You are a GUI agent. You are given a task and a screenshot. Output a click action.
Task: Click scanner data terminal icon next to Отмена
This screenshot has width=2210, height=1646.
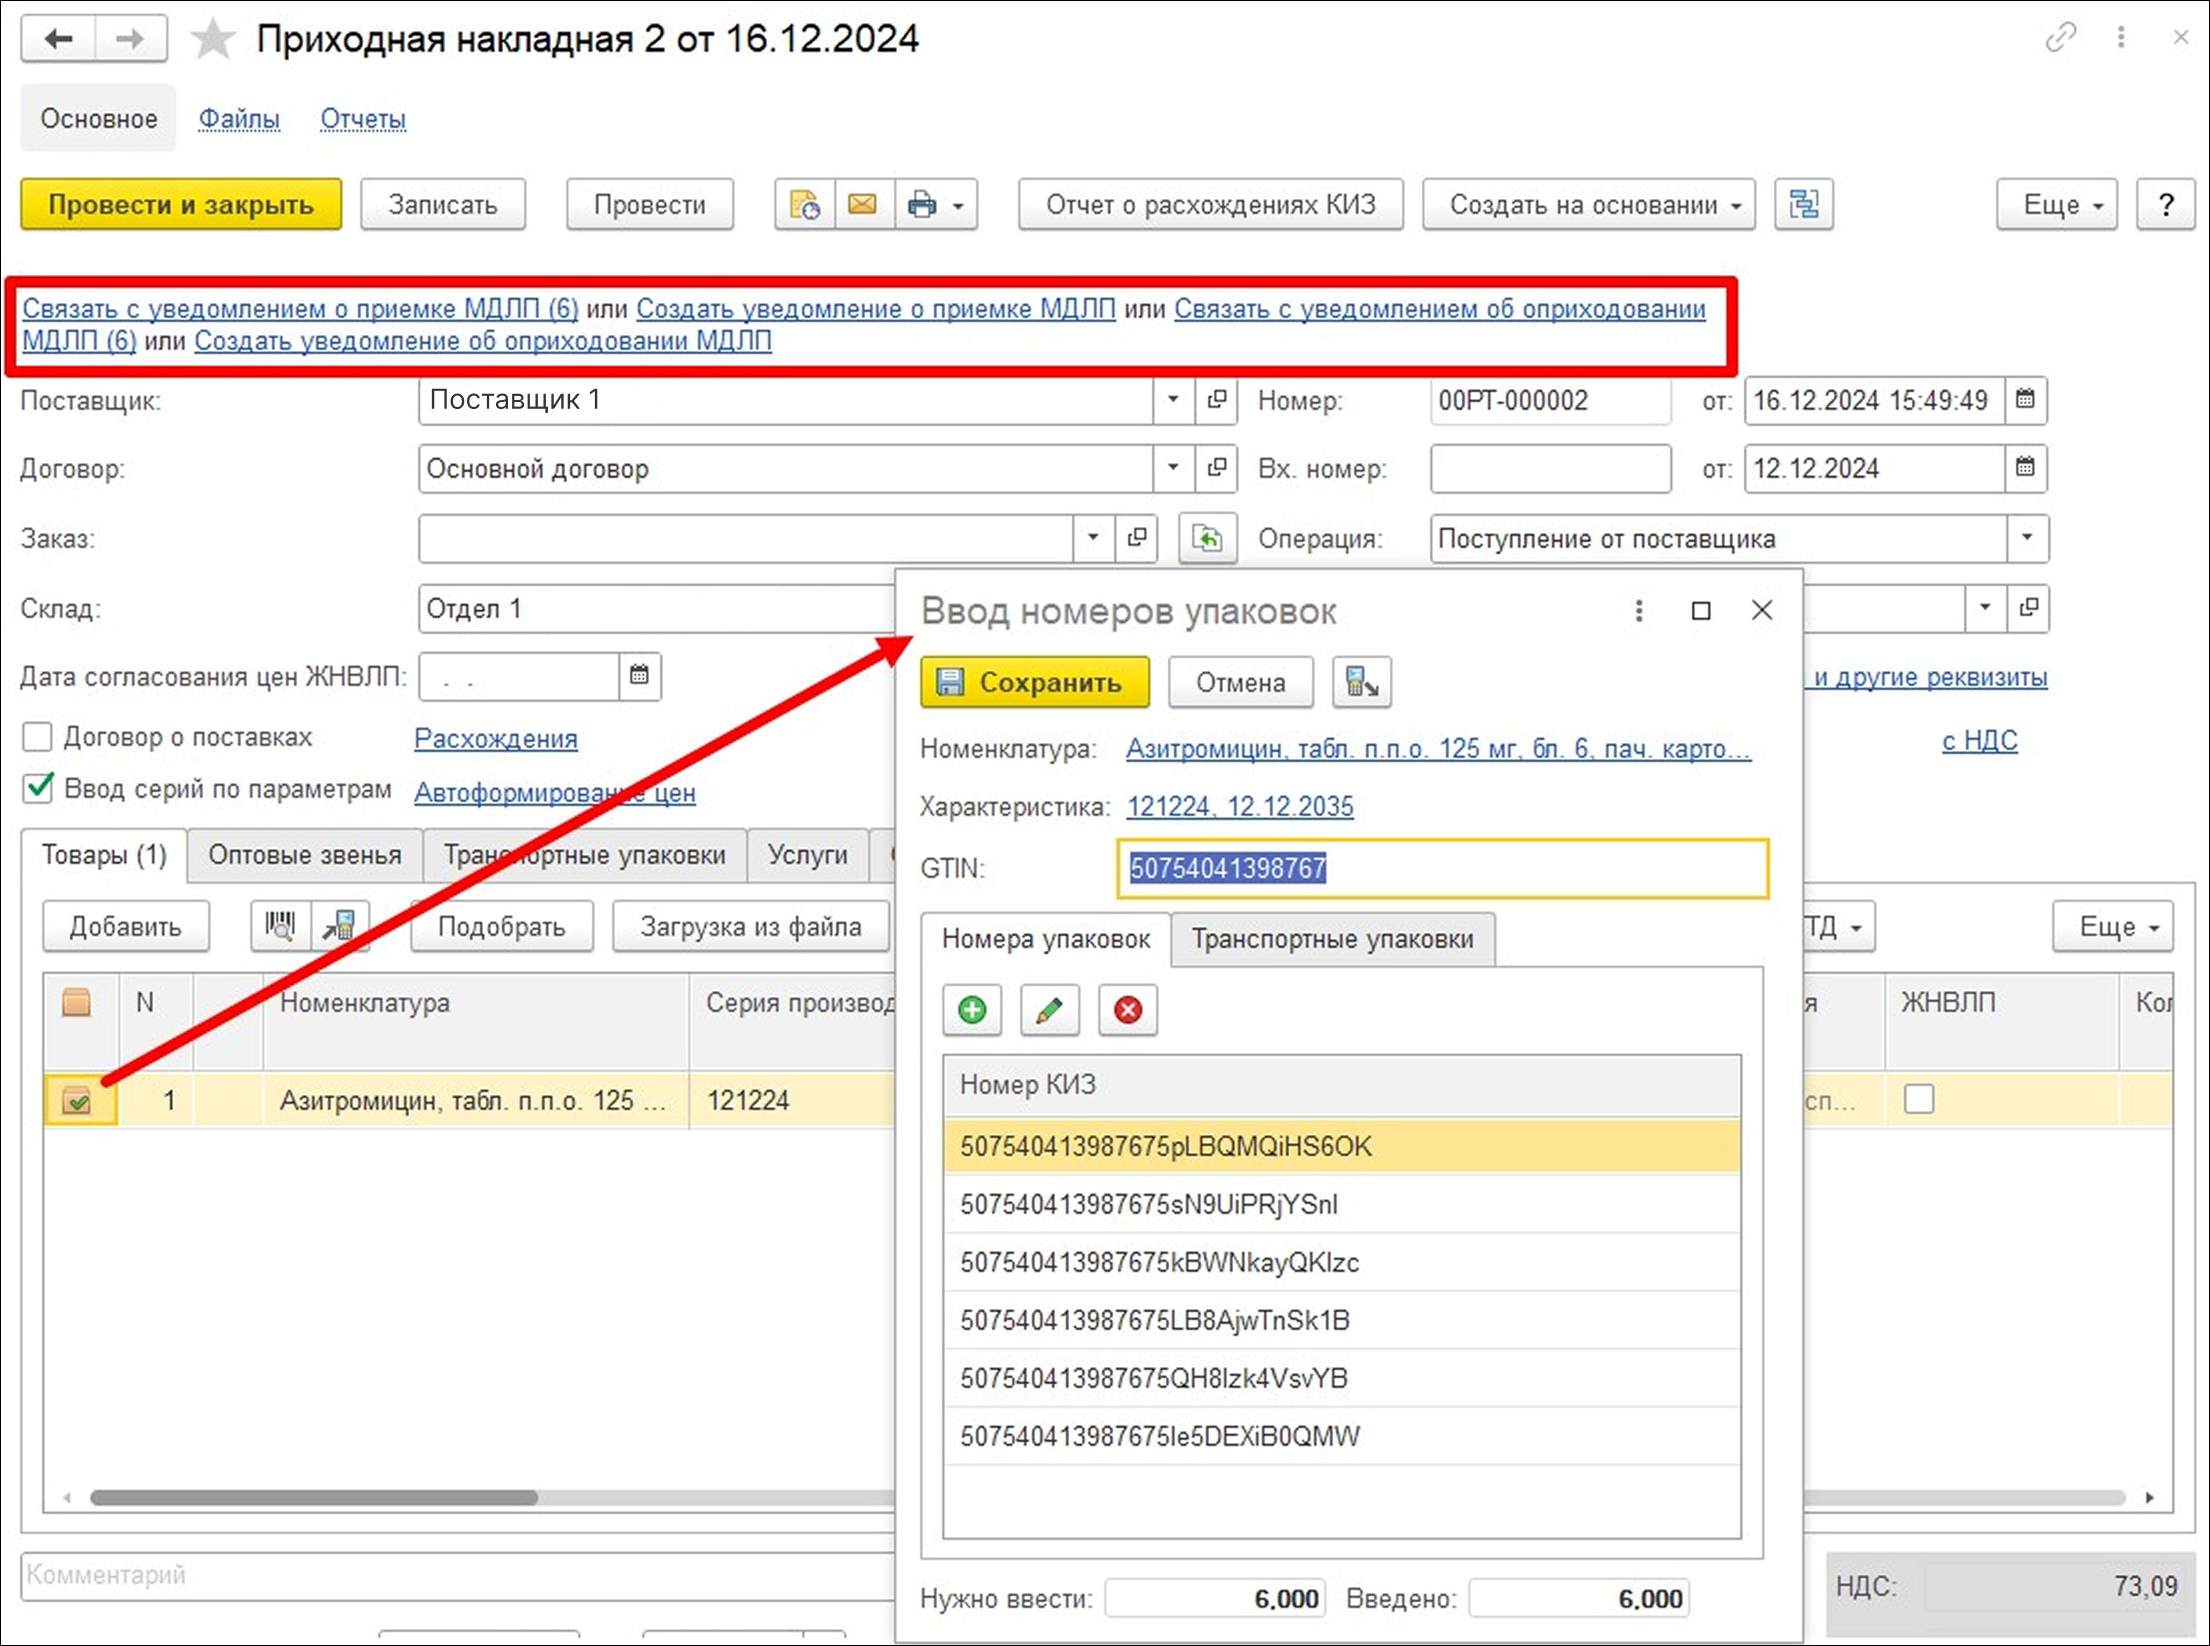click(x=1361, y=683)
